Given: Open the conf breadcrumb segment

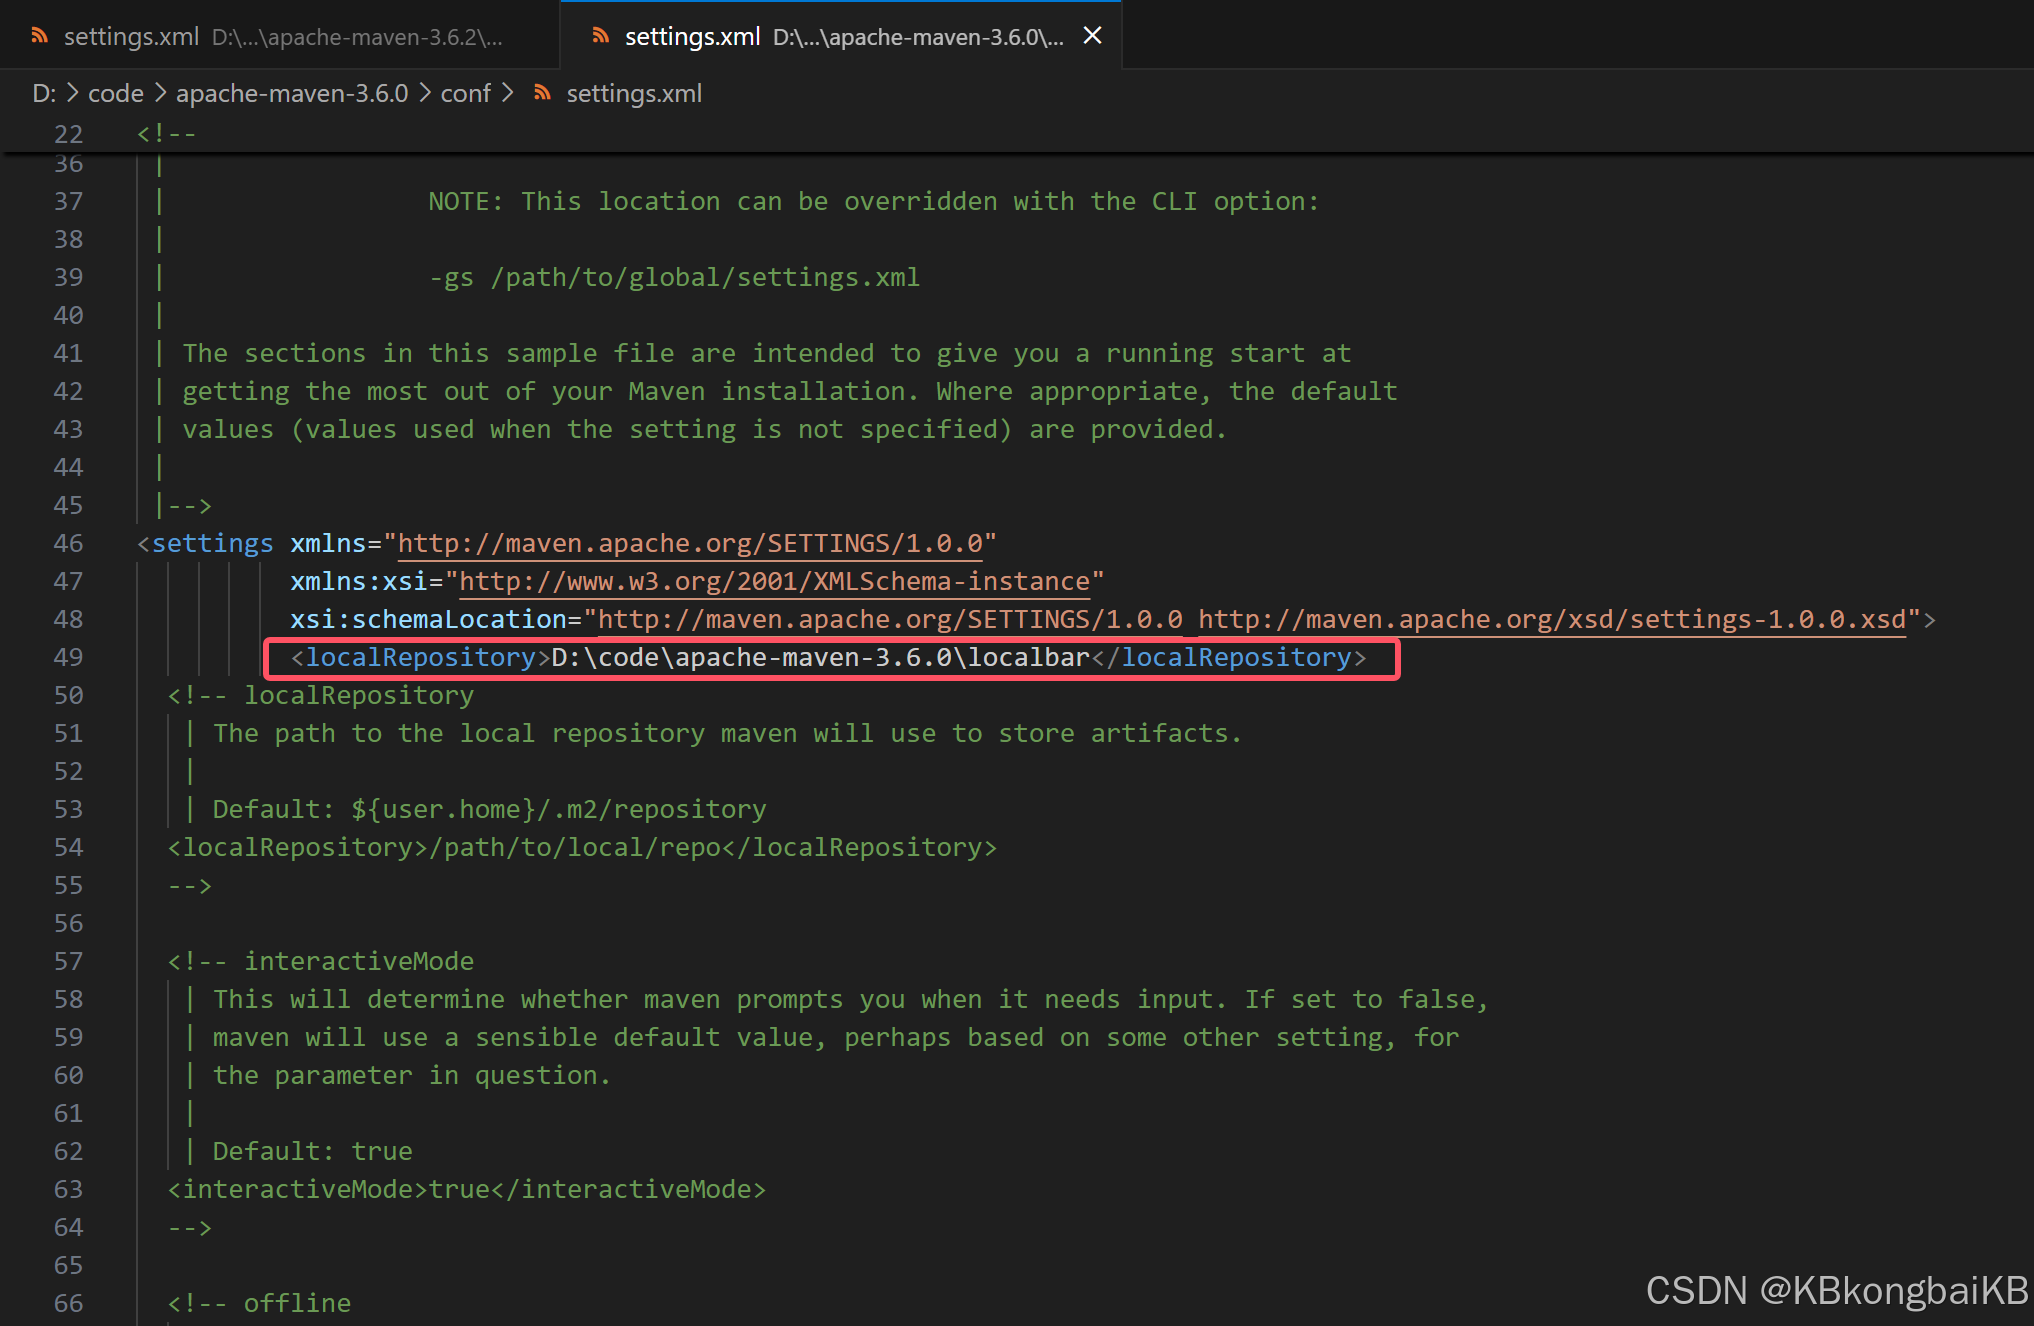Looking at the screenshot, I should (x=465, y=93).
